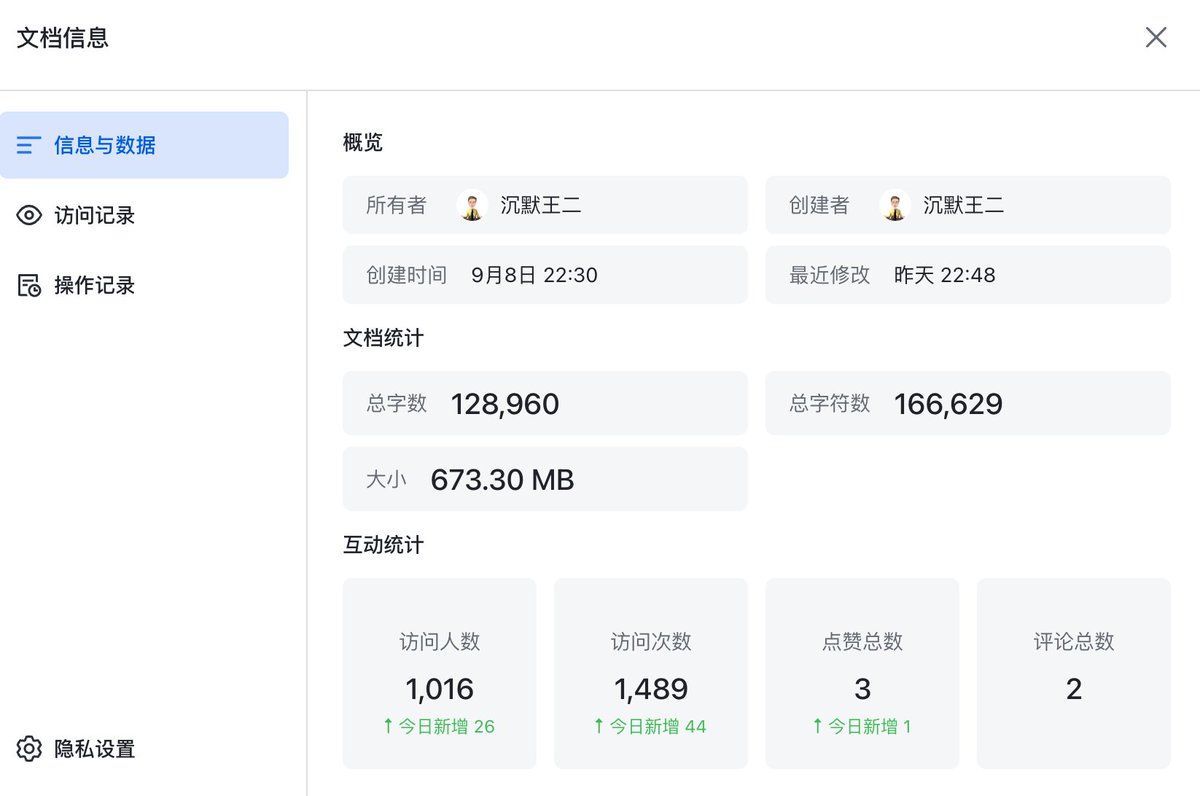Image resolution: width=1200 pixels, height=796 pixels.
Task: Open the 操作记录 tab
Action: pyautogui.click(x=144, y=285)
